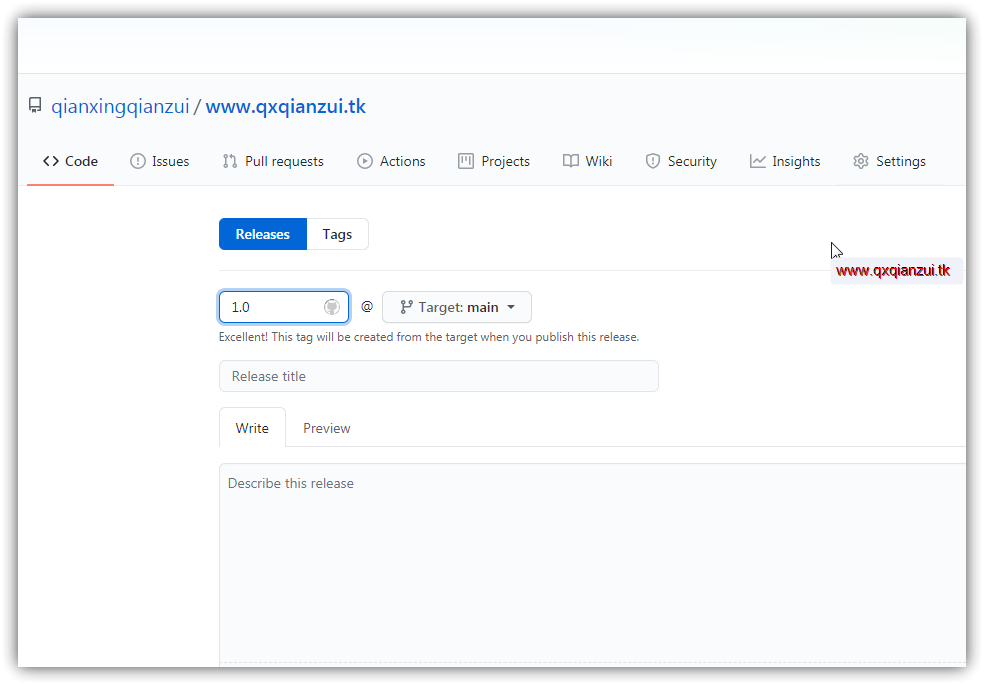Screen dimensions: 984x685
Task: Select the Write tab
Action: [252, 427]
